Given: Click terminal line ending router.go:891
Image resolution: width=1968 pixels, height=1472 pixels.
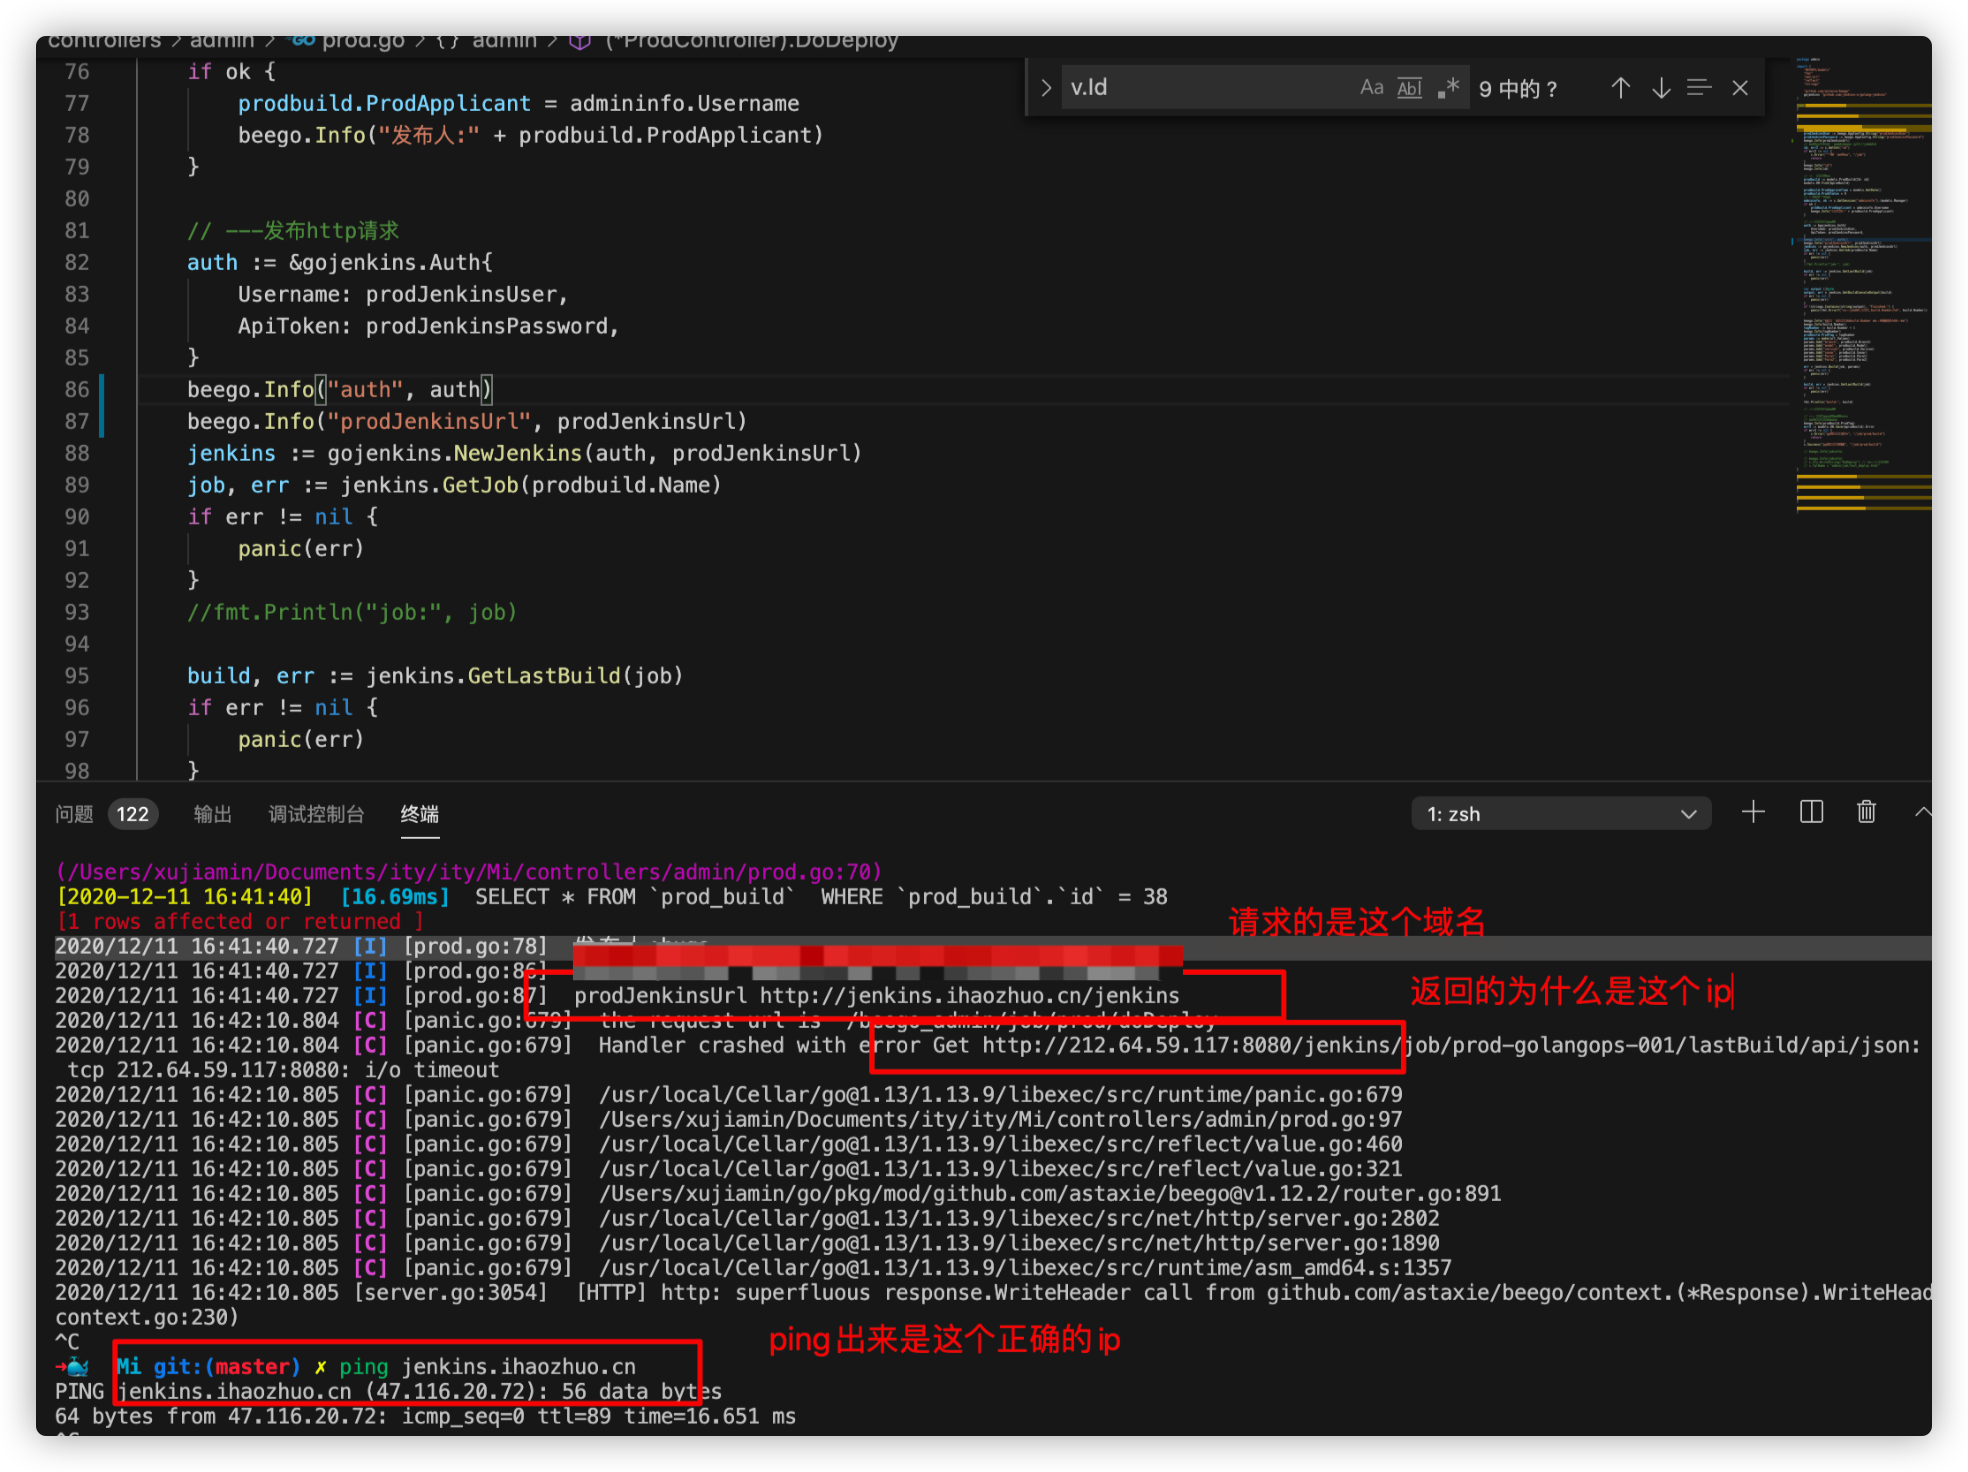Looking at the screenshot, I should tap(778, 1194).
